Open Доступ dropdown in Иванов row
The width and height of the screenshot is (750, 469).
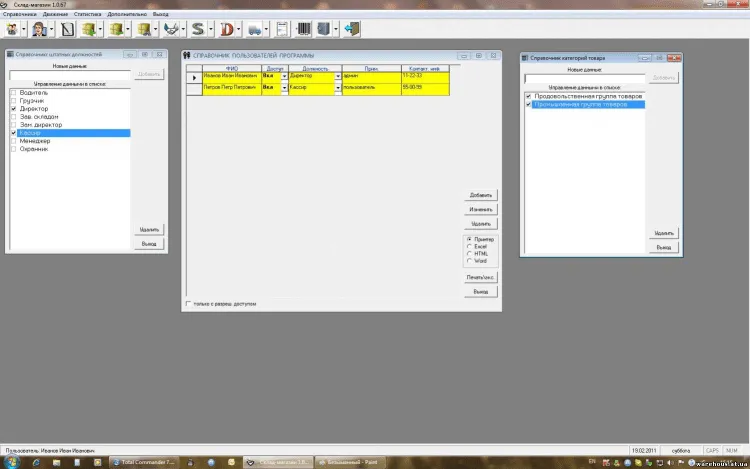pos(284,76)
